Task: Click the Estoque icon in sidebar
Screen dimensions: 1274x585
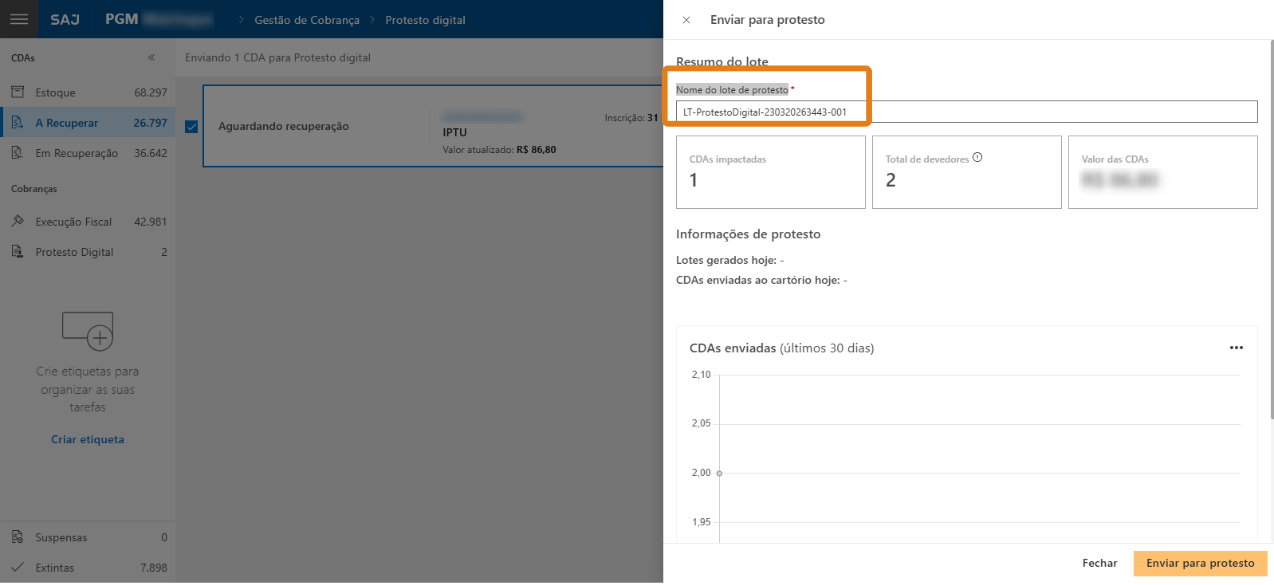Action: coord(17,92)
